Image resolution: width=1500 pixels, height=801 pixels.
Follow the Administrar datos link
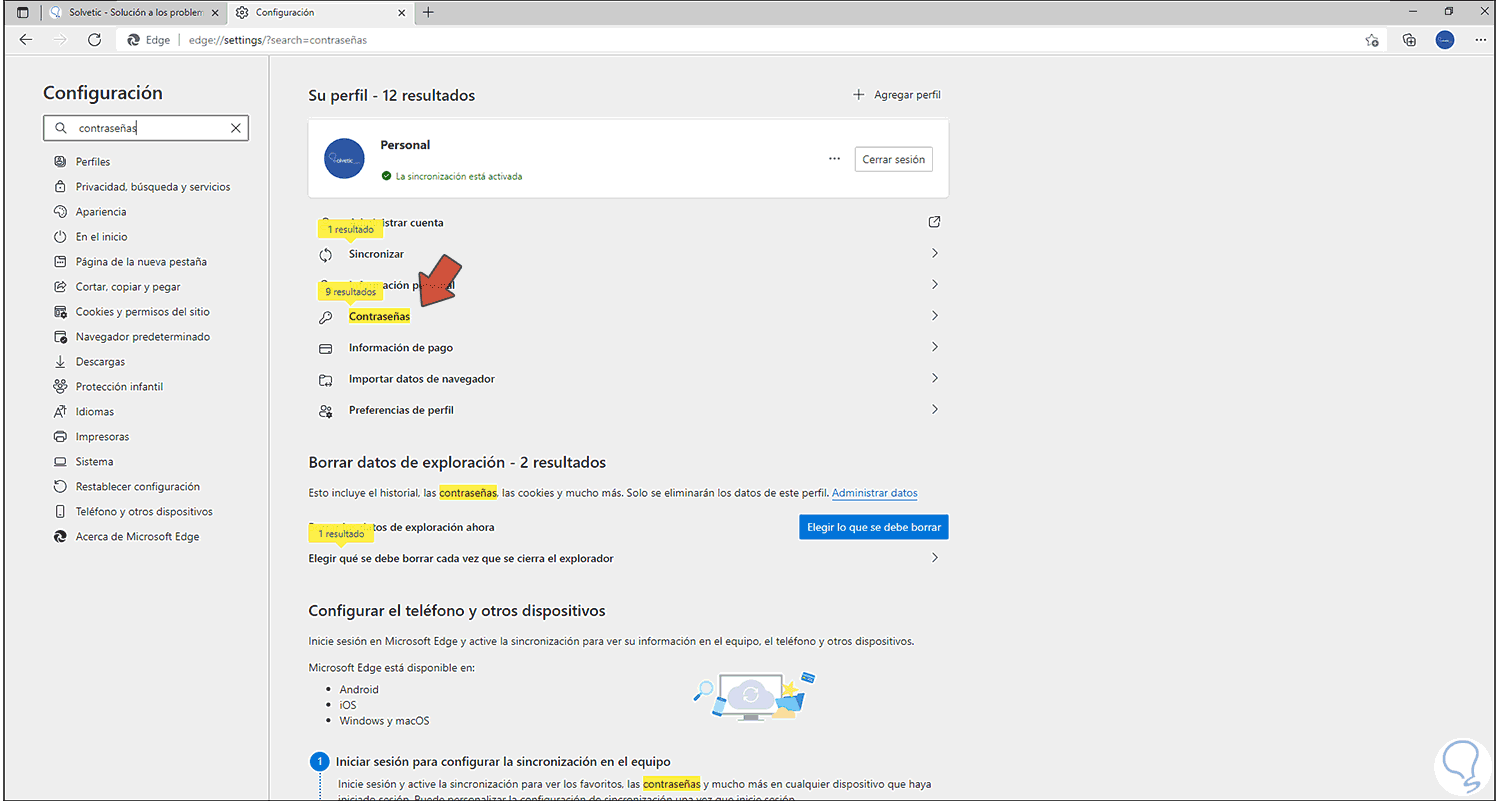pyautogui.click(x=874, y=493)
